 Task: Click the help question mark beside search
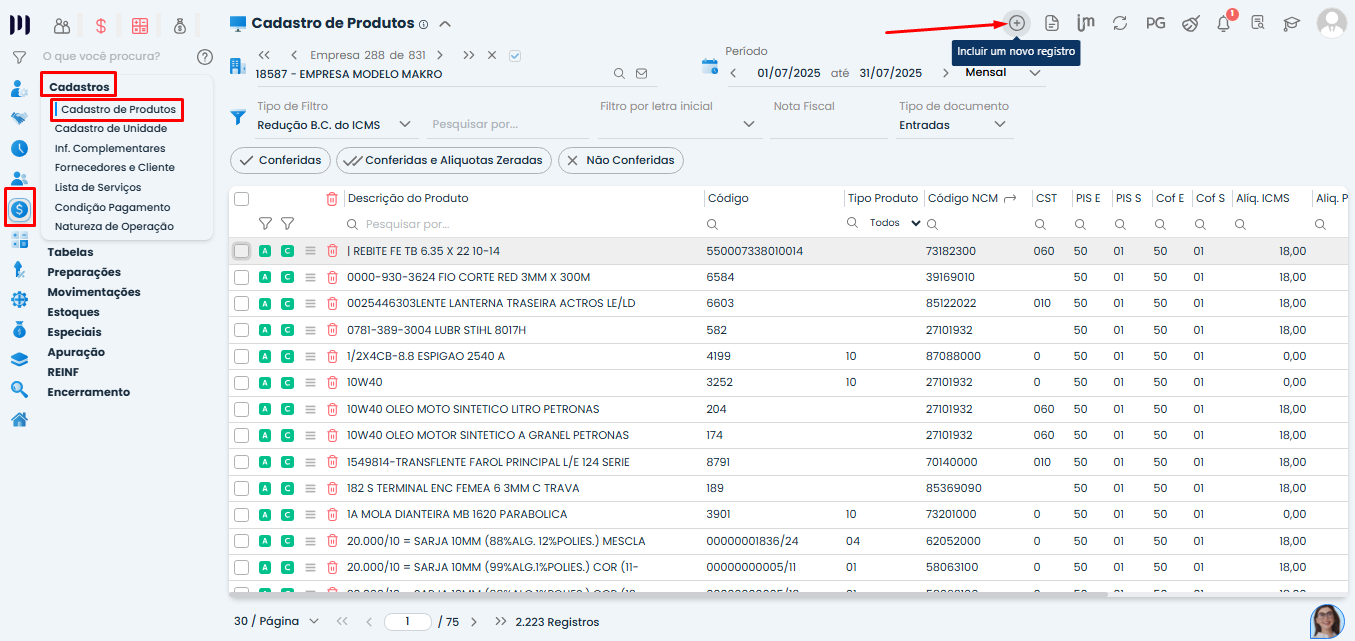click(x=205, y=57)
